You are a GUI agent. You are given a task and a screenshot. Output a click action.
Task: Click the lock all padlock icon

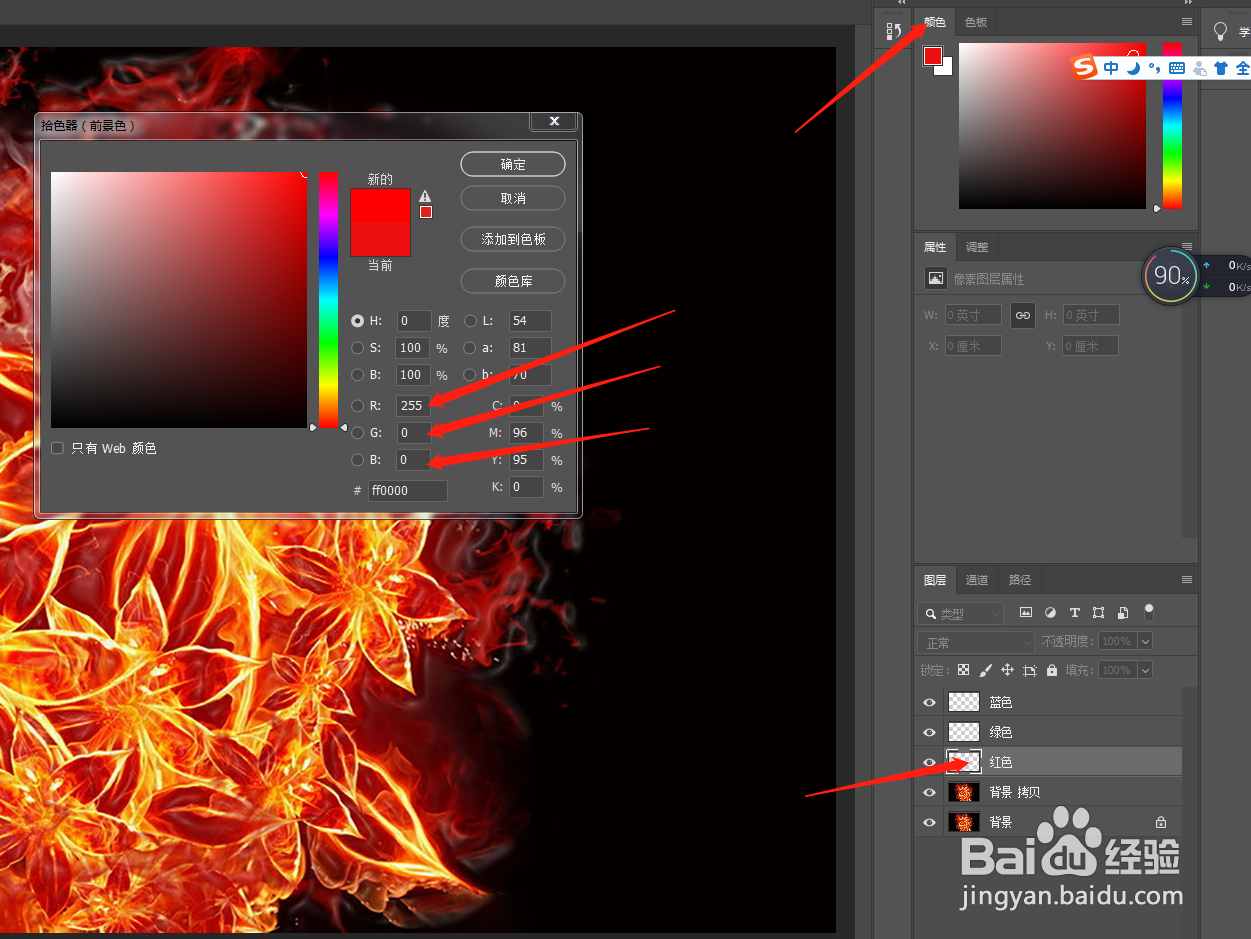1051,670
